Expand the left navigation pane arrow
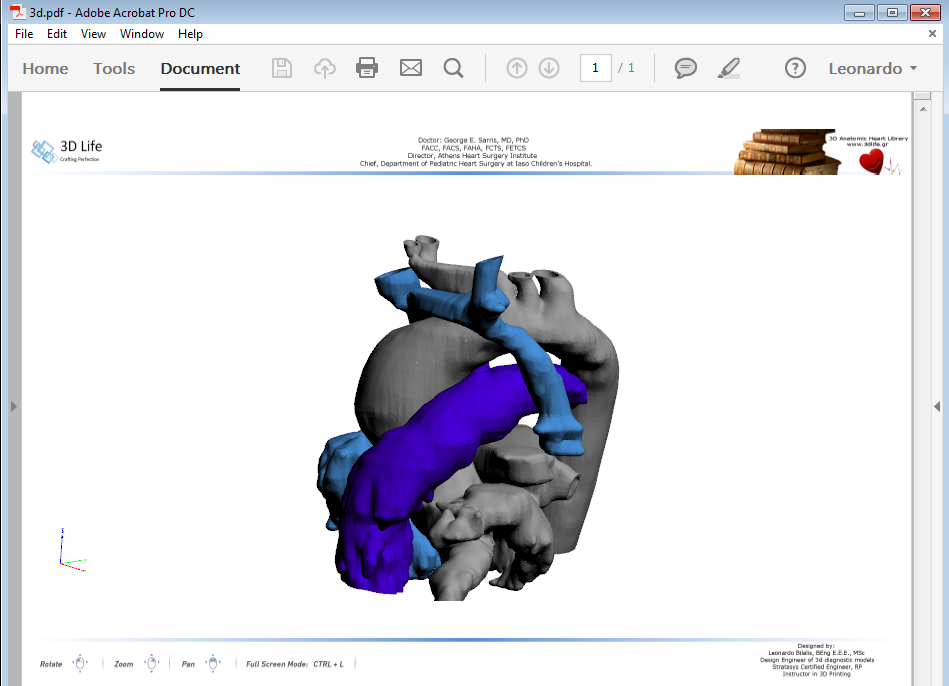949x686 pixels. tap(14, 406)
